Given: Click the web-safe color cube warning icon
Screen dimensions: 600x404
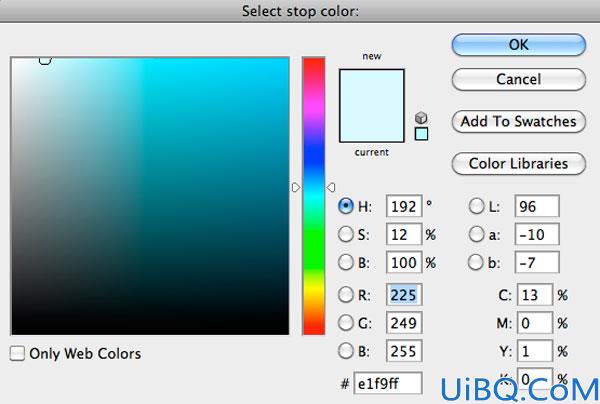Looking at the screenshot, I should coord(421,117).
